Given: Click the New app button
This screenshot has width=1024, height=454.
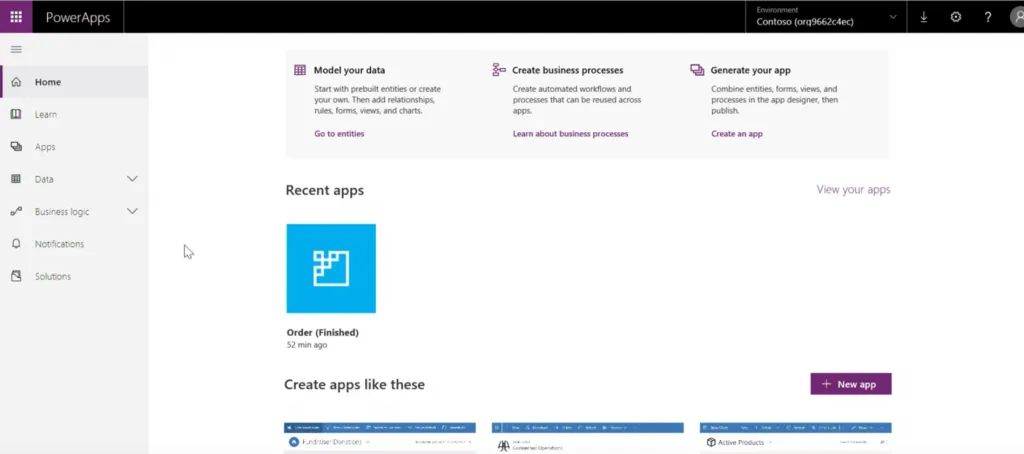Looking at the screenshot, I should [x=850, y=384].
